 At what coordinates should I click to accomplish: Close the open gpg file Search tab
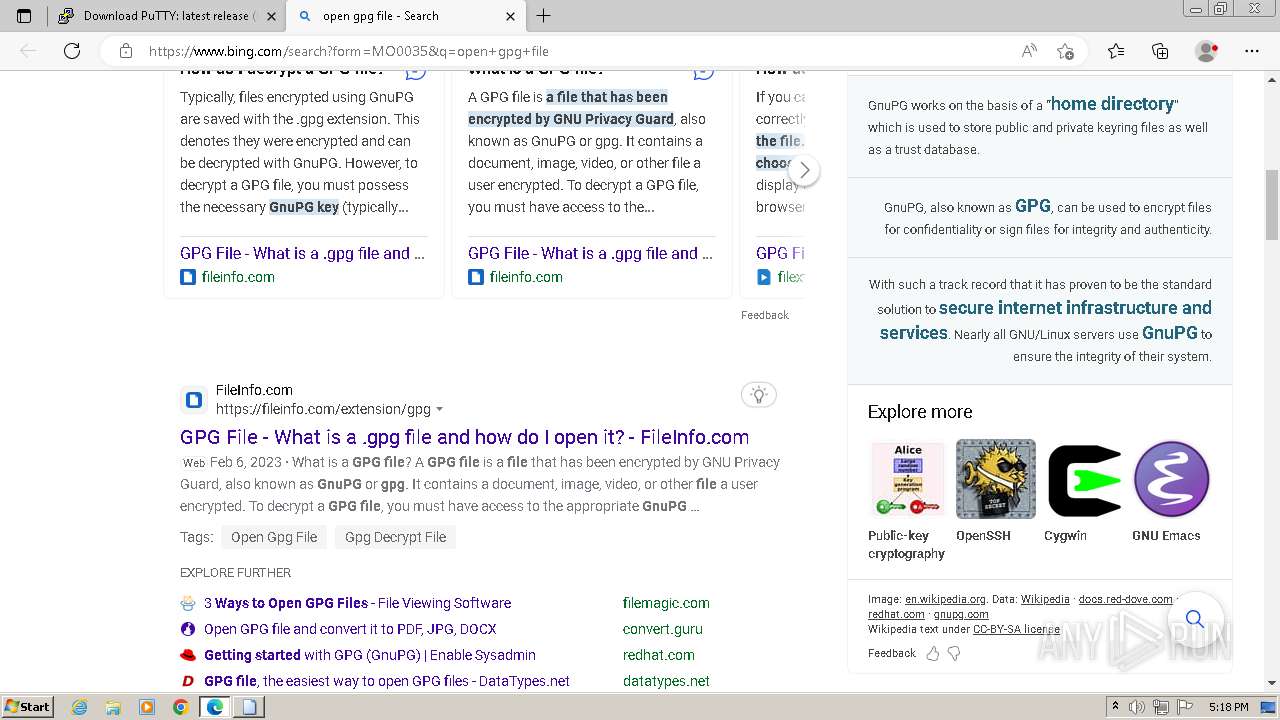click(x=510, y=16)
